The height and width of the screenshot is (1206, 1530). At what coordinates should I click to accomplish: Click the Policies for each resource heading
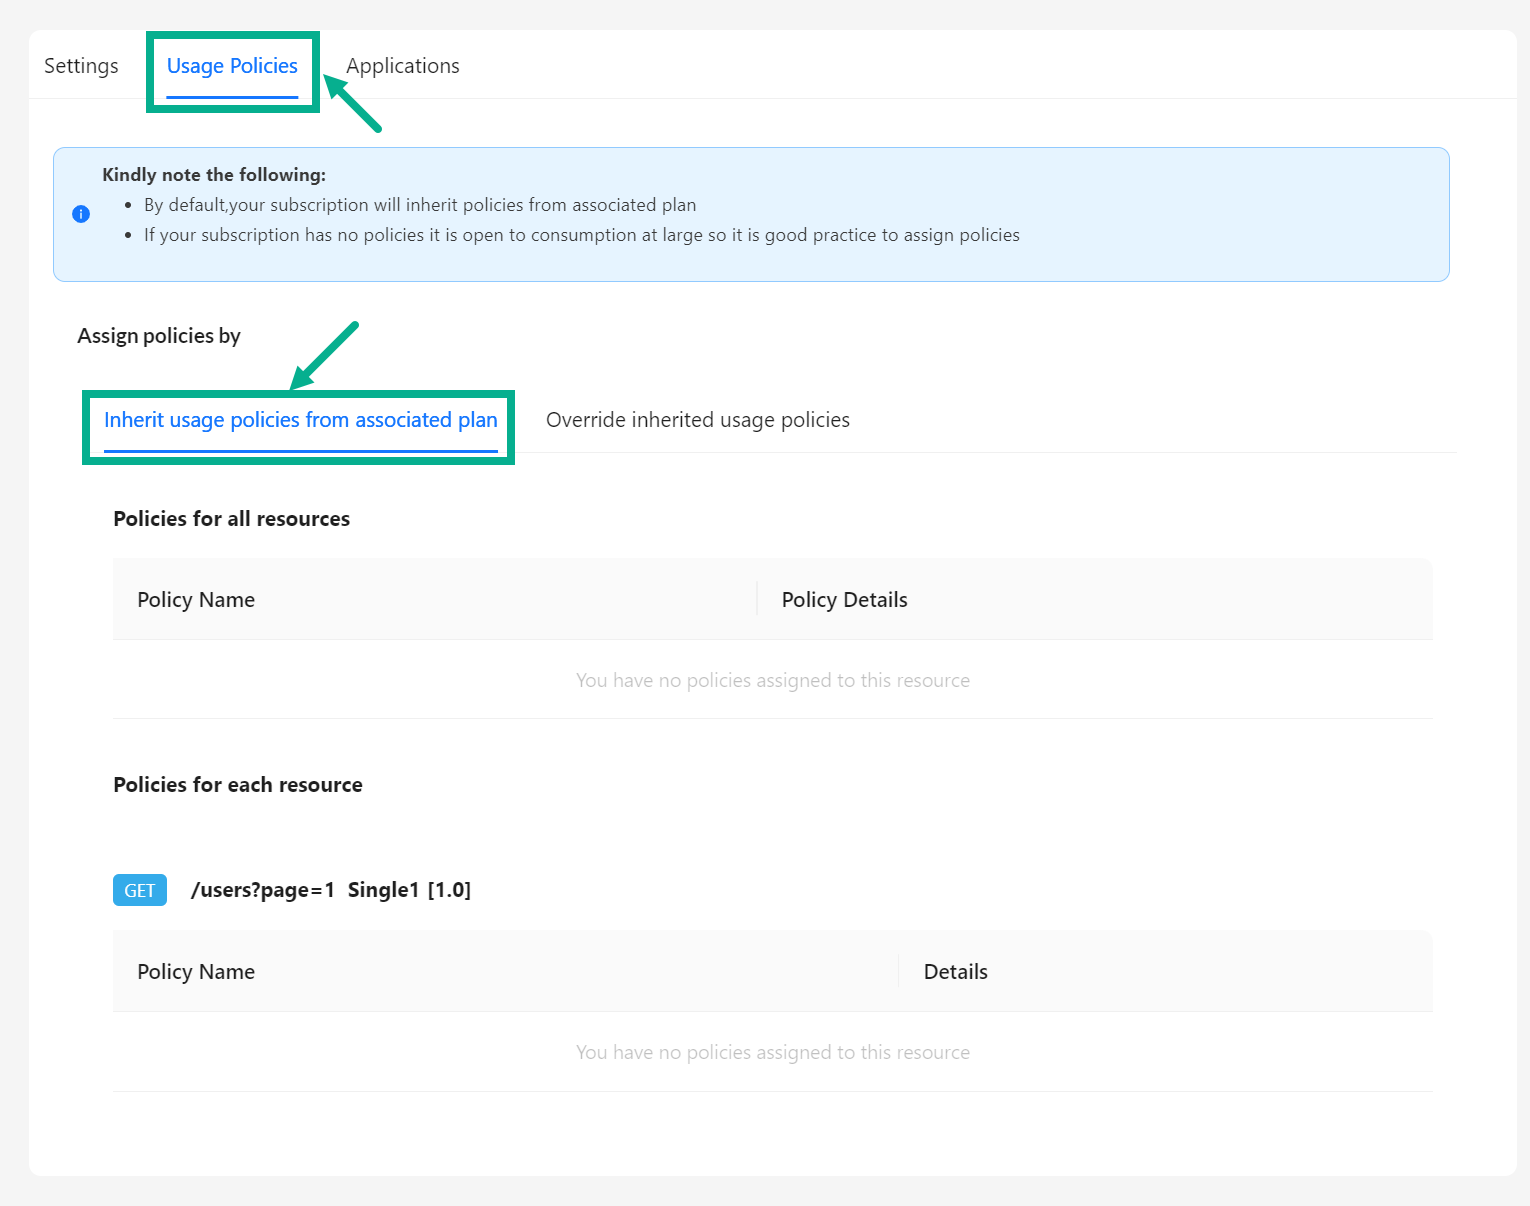tap(237, 784)
